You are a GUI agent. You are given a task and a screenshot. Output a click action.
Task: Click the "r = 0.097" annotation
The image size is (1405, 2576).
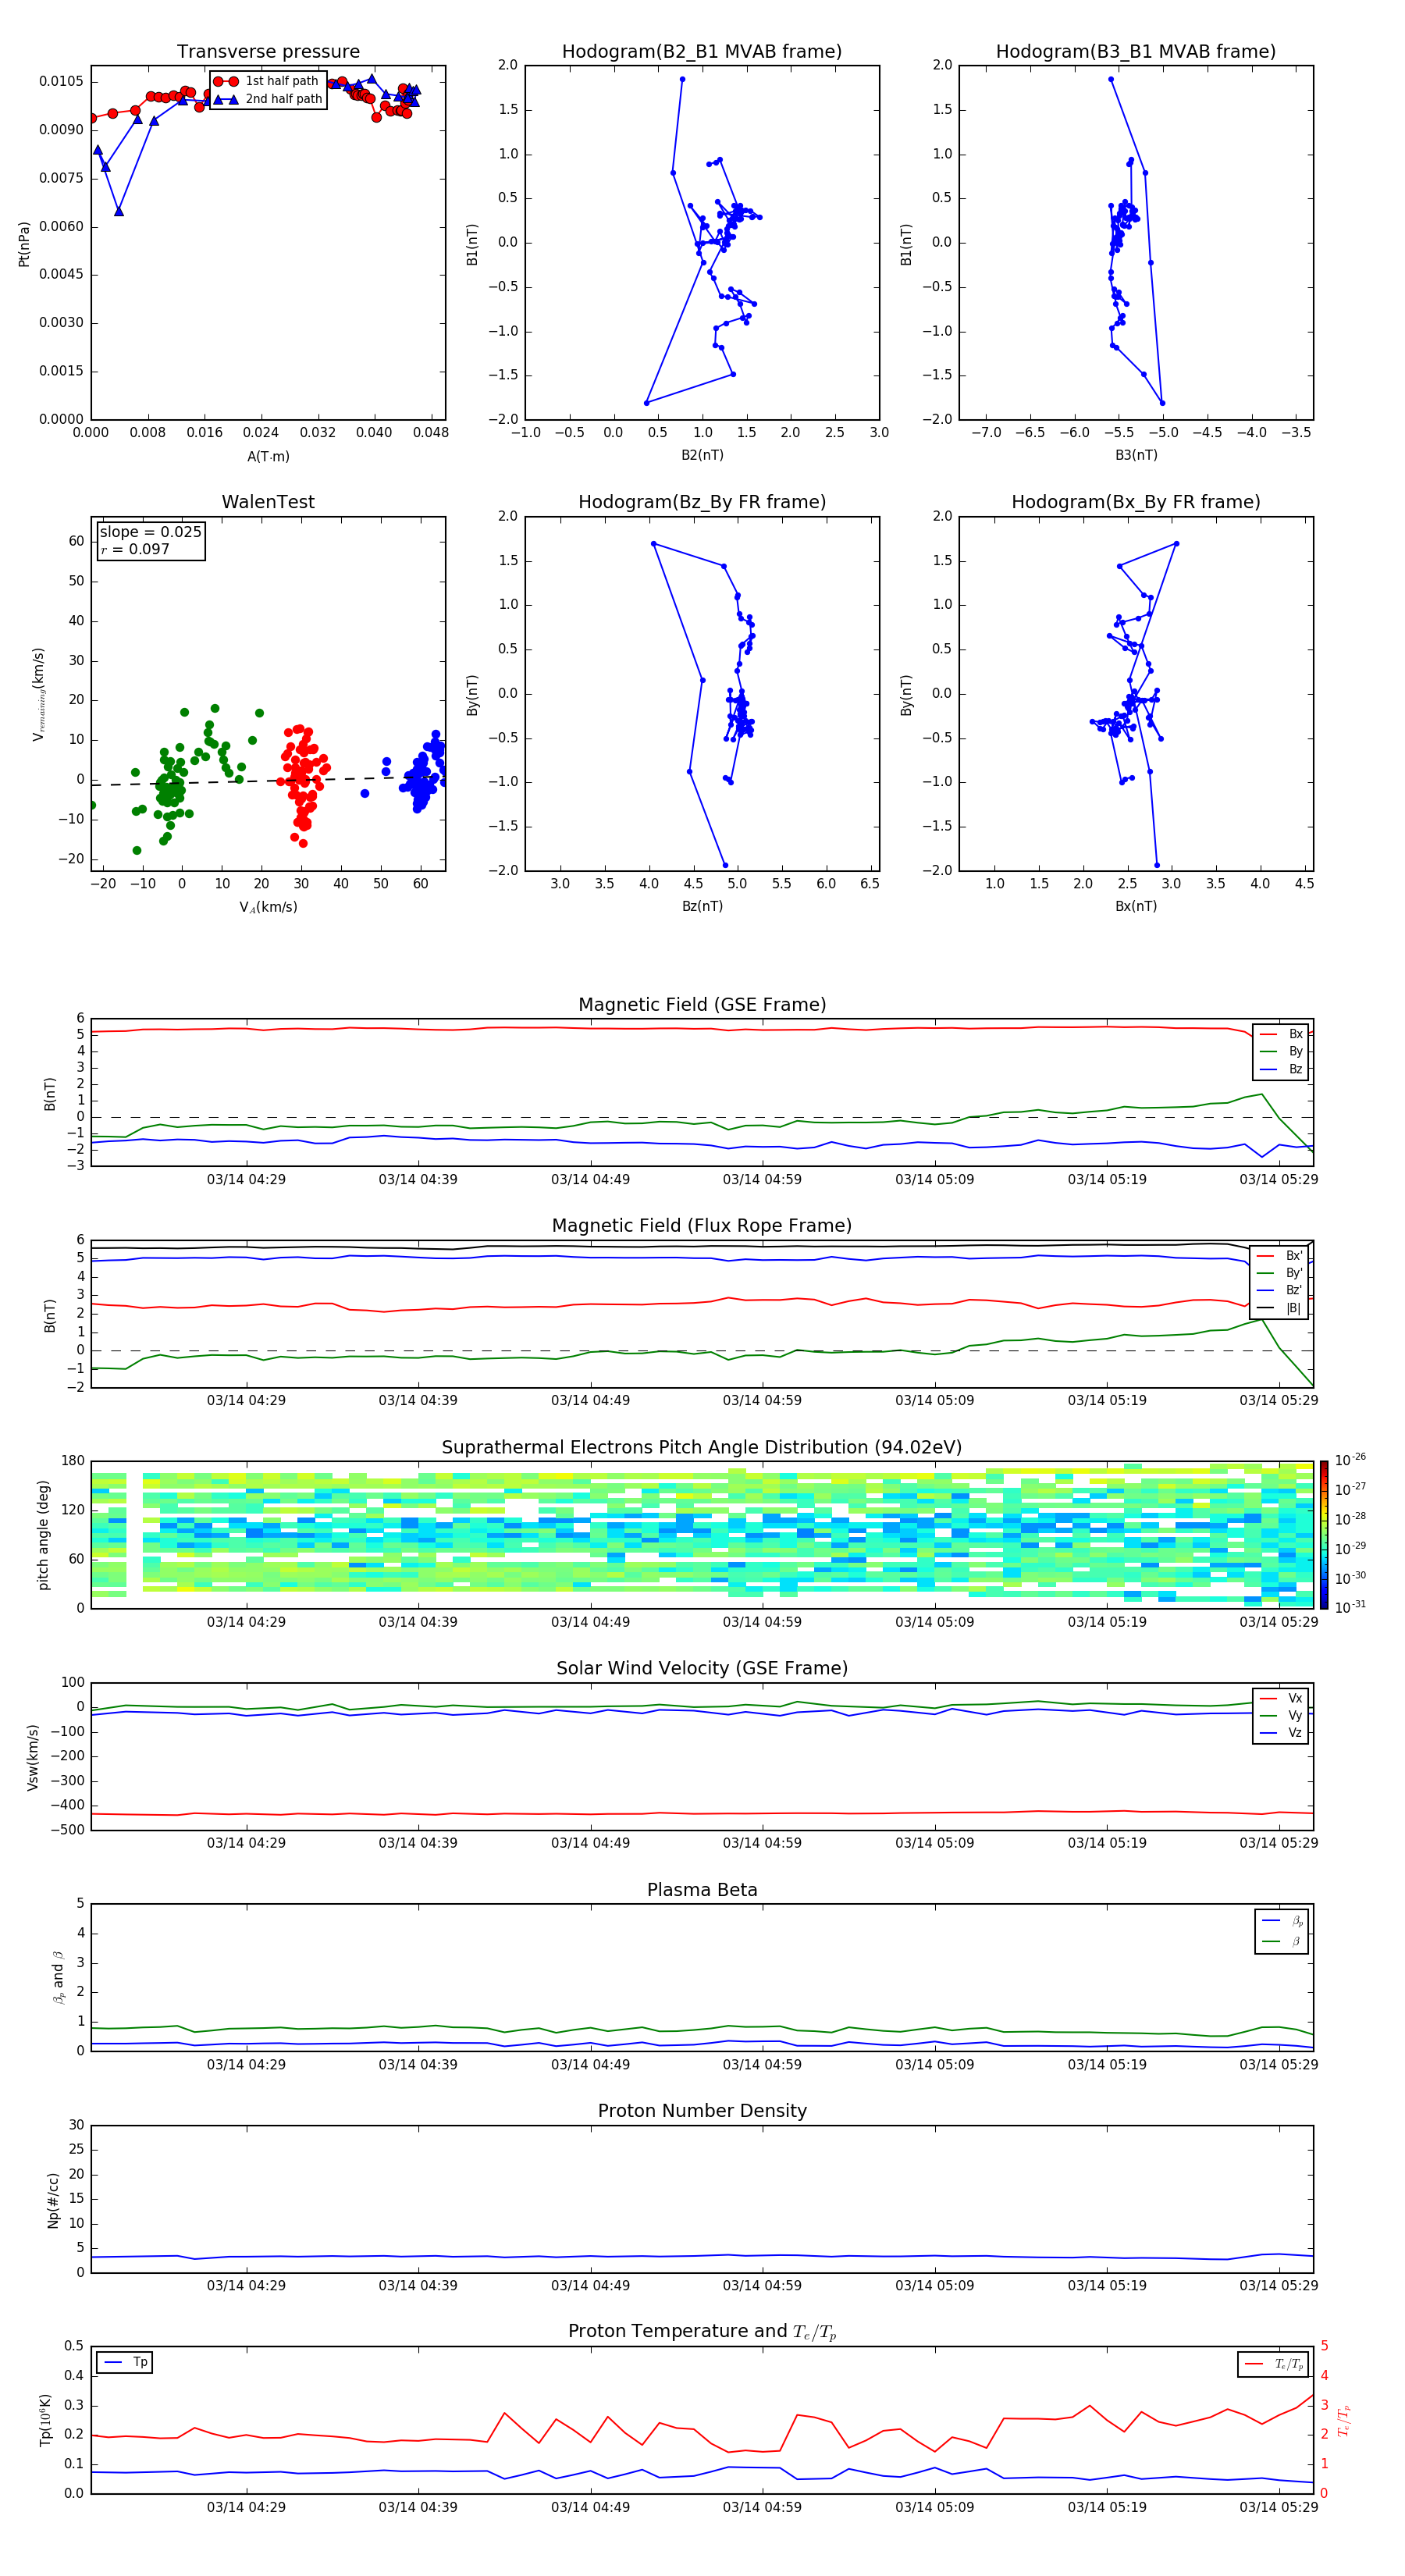pos(135,549)
